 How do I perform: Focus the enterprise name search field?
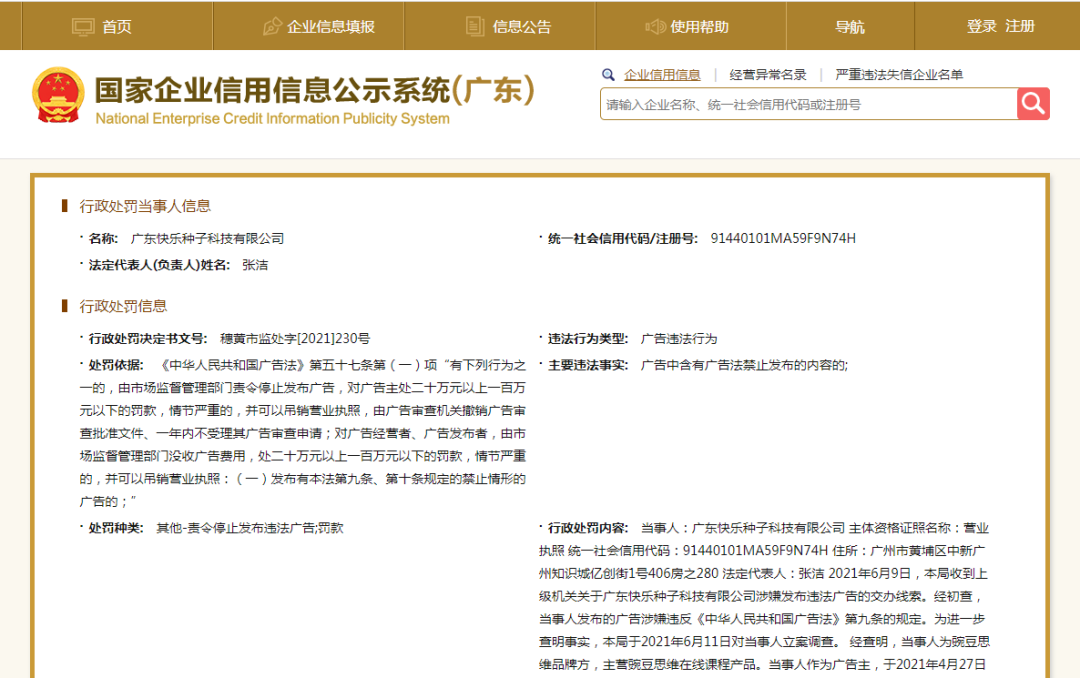809,104
